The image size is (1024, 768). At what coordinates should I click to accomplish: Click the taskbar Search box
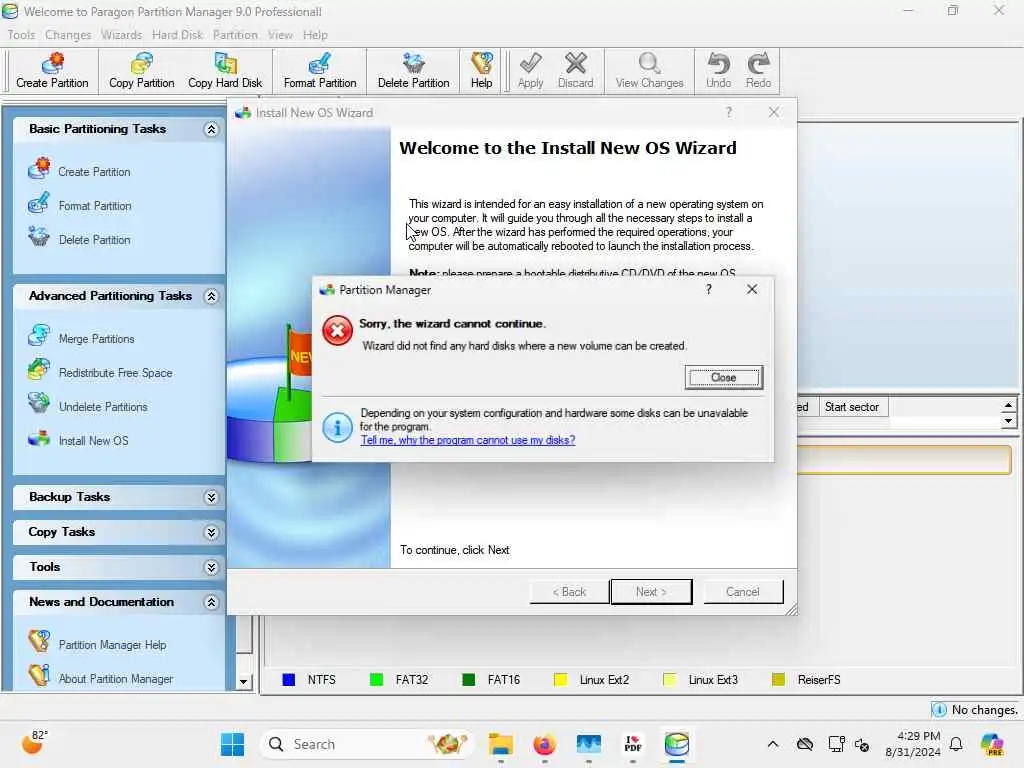point(366,744)
